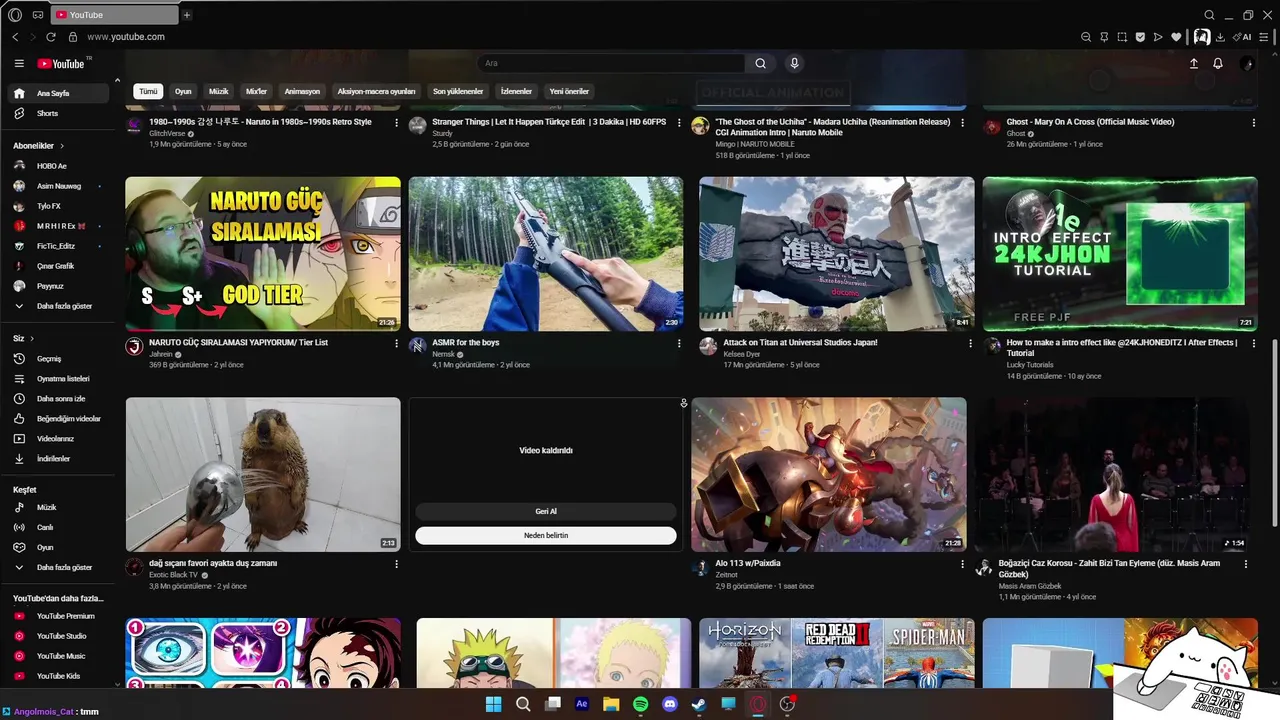1280x720 pixels.
Task: Click the Windows Start button
Action: pos(493,704)
